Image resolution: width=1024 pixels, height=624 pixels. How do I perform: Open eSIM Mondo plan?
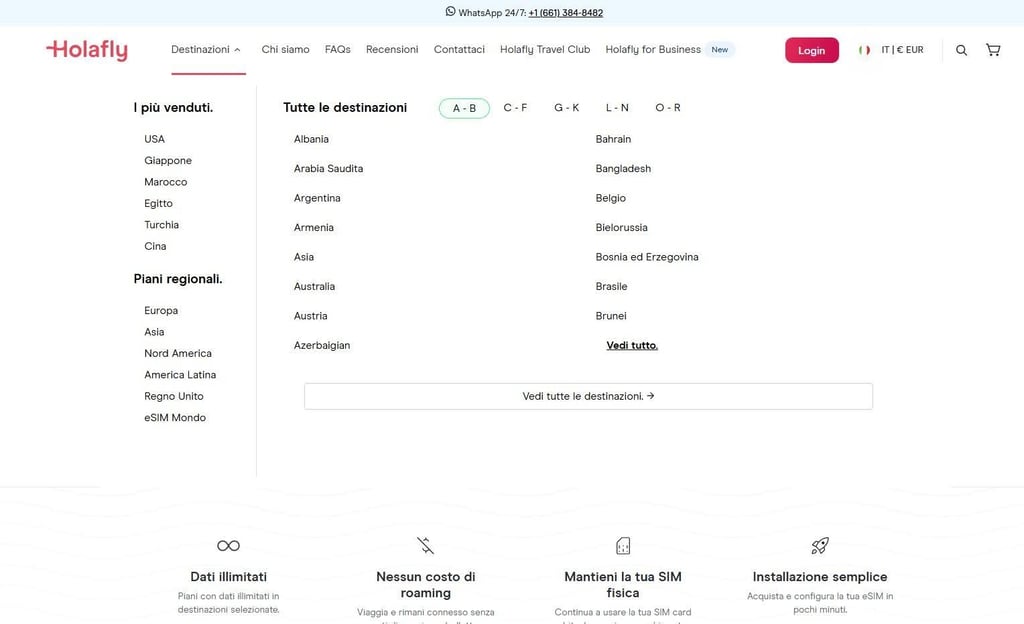[175, 418]
